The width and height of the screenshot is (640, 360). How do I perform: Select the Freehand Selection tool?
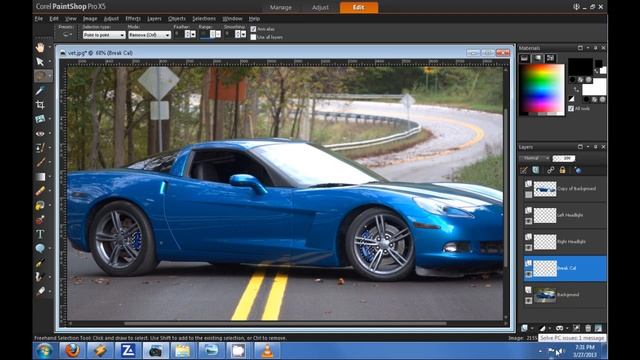pyautogui.click(x=40, y=76)
